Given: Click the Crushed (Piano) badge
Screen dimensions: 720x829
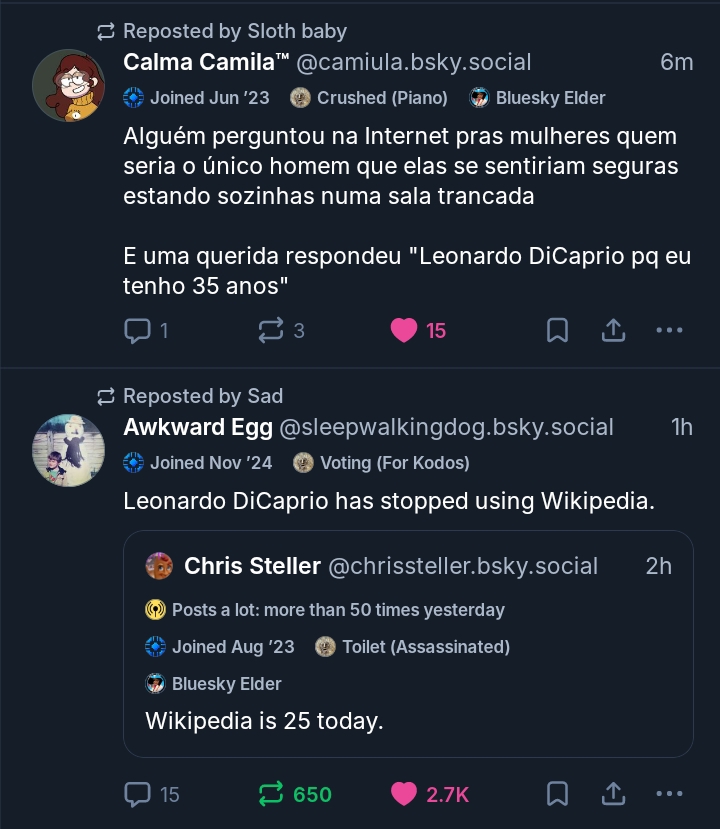Looking at the screenshot, I should 369,98.
